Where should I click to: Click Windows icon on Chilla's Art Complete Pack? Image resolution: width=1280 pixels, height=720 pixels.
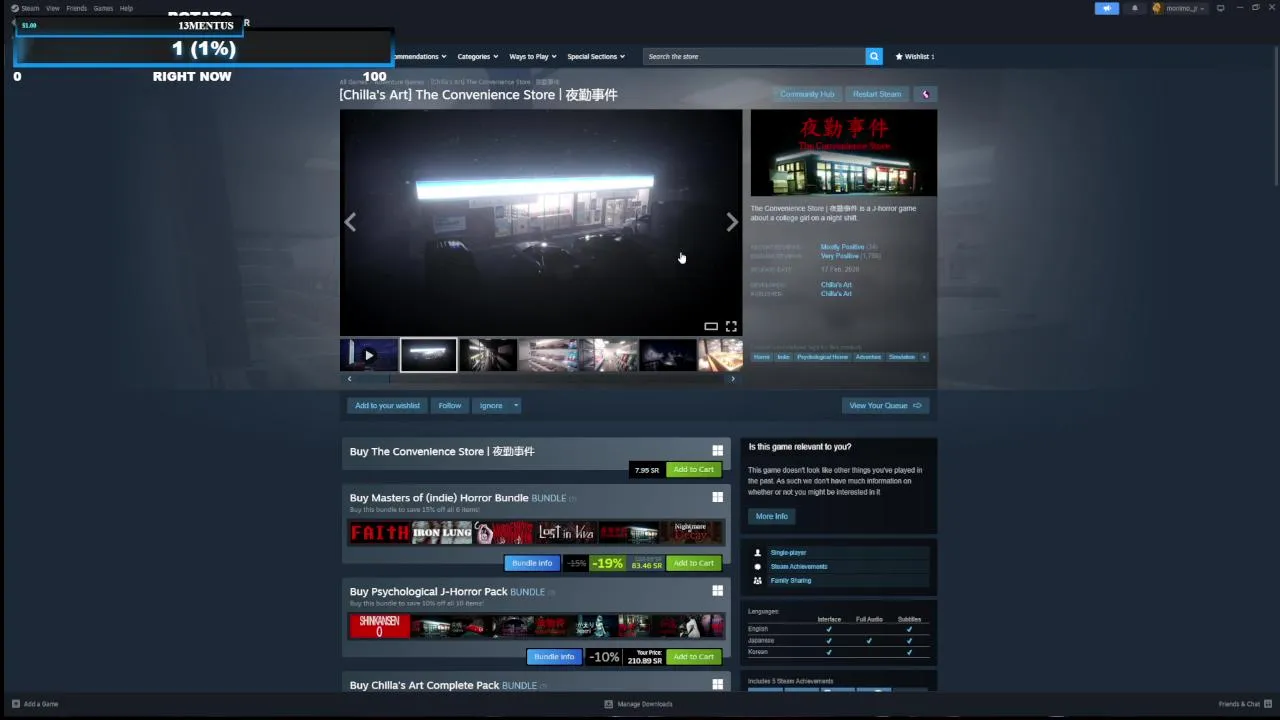[x=717, y=685]
